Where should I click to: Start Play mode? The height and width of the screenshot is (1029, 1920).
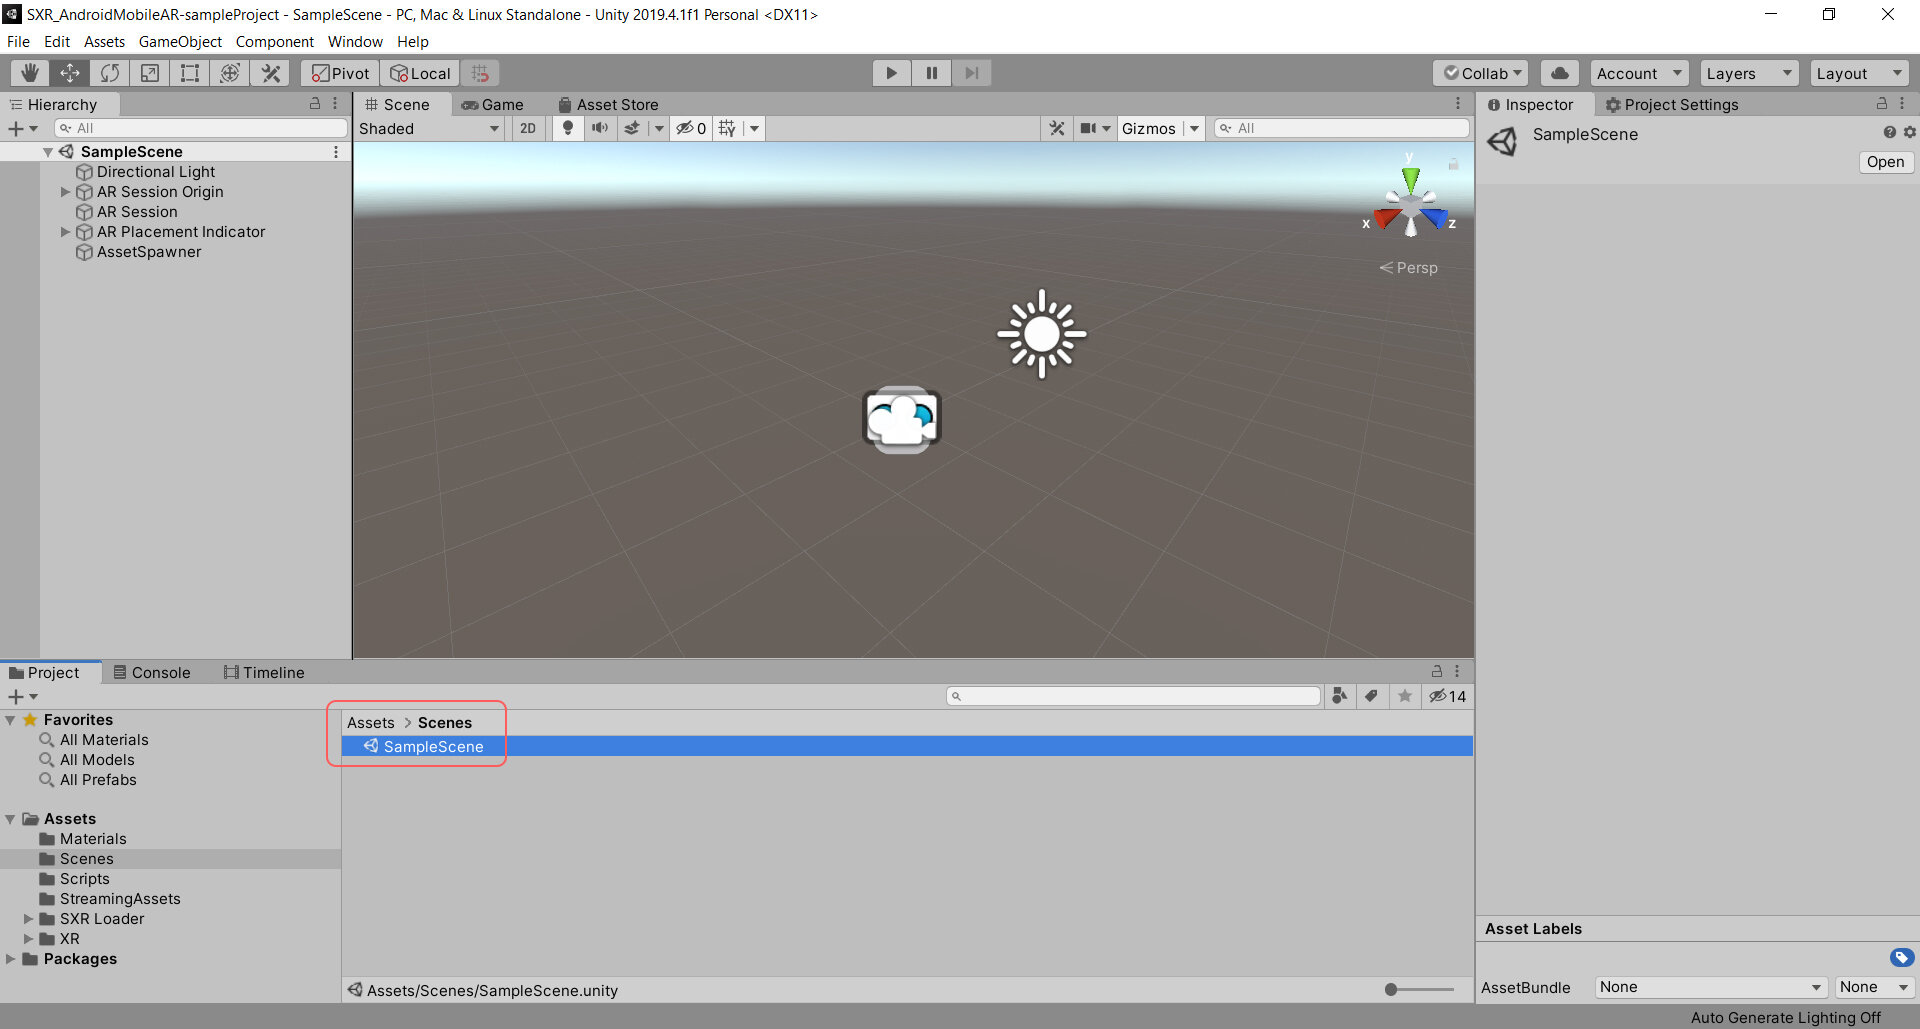point(891,73)
